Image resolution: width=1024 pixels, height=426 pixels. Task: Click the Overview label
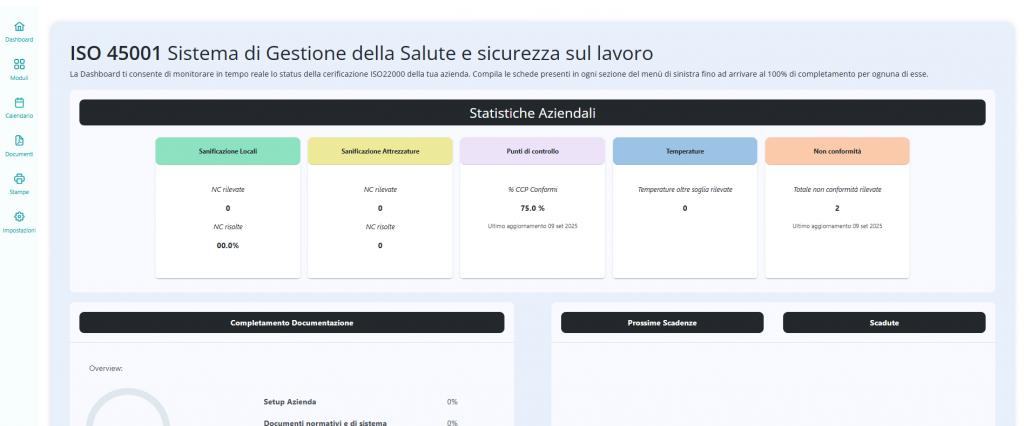click(x=106, y=369)
